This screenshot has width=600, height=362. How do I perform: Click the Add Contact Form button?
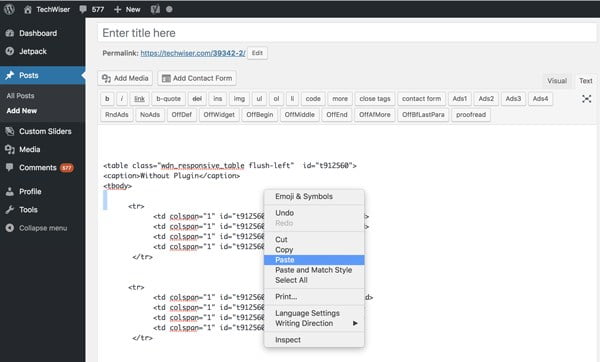click(197, 78)
